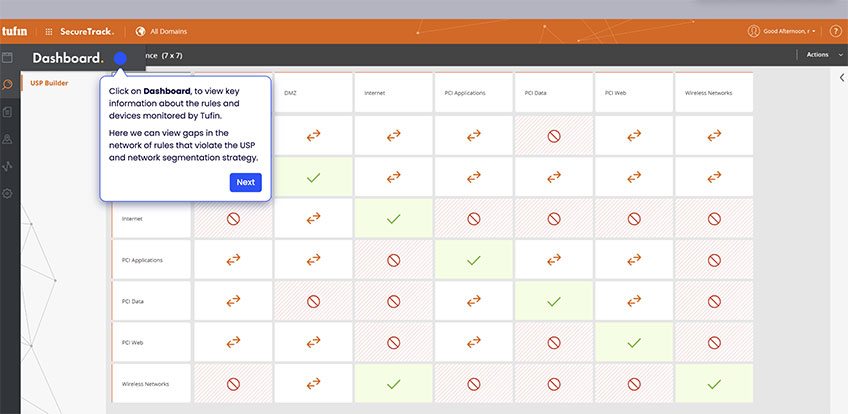Collapse the right side panel chevron
Screen dimensions: 848x414
pyautogui.click(x=841, y=77)
